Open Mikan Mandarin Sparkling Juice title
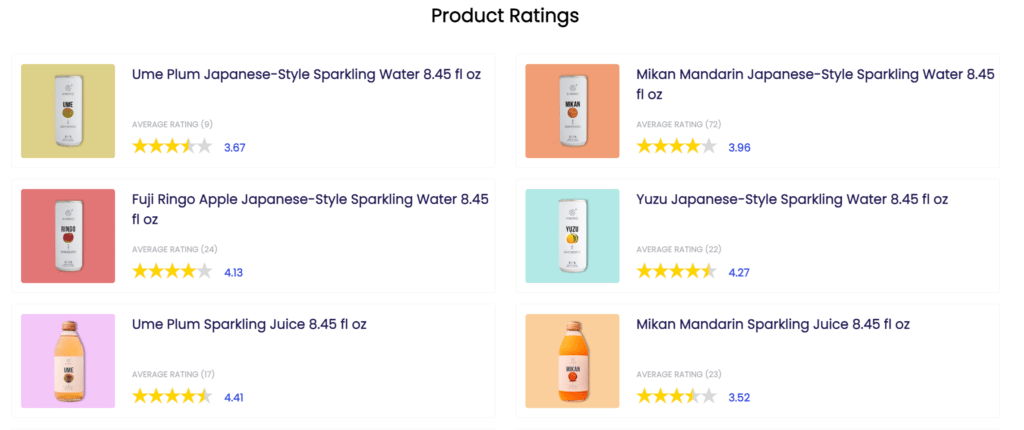Screen dimensions: 1024x430 (x=773, y=324)
